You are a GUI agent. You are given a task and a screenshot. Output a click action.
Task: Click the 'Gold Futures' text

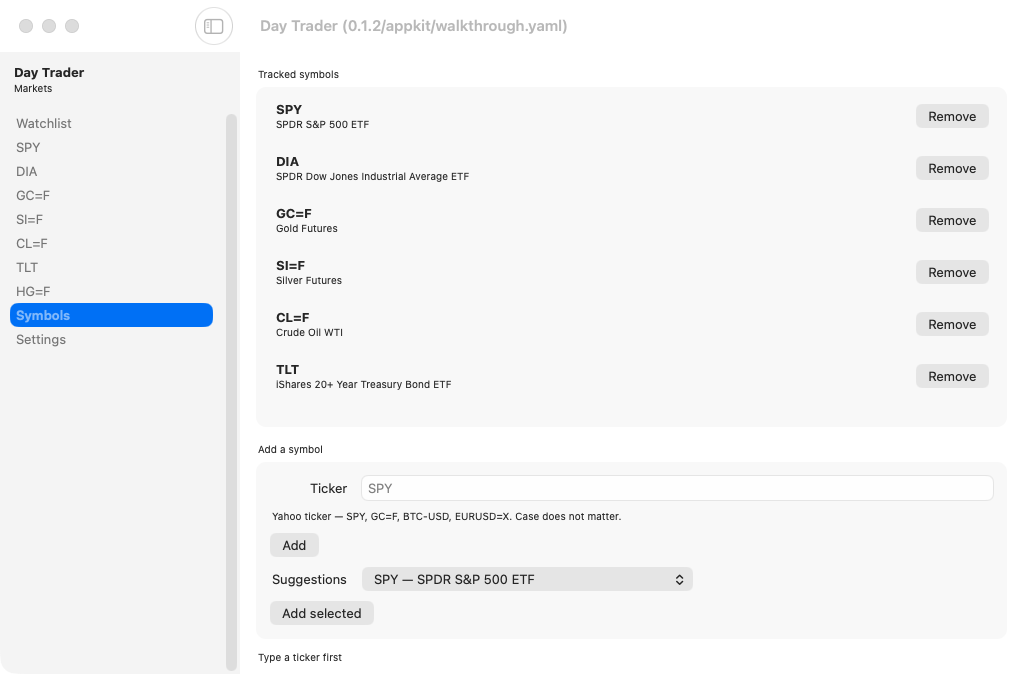[x=306, y=229]
